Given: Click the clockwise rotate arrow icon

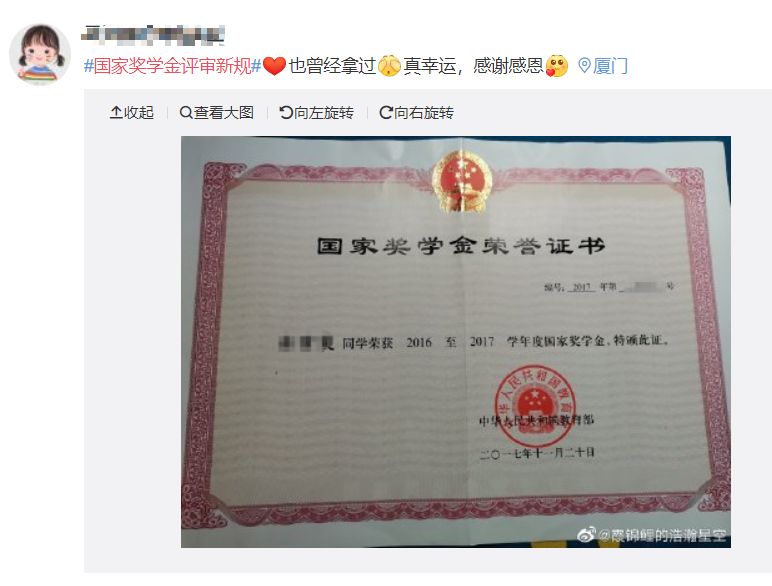Looking at the screenshot, I should [386, 113].
